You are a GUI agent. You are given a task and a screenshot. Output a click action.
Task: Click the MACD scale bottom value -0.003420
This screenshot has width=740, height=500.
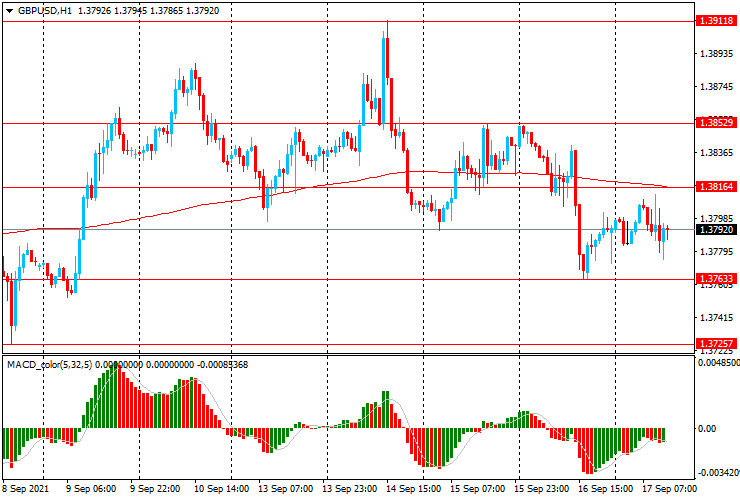719,473
